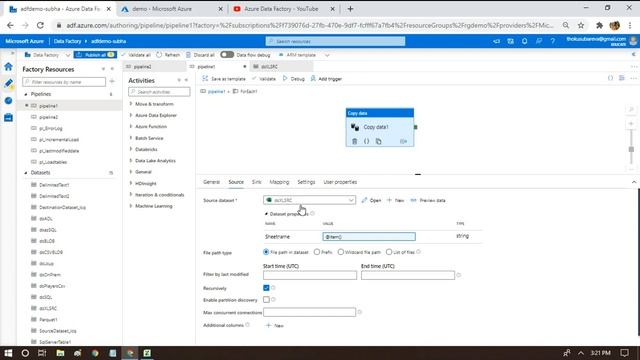Open the Manage toolbox icon in sidebar

pyautogui.click(x=8, y=118)
